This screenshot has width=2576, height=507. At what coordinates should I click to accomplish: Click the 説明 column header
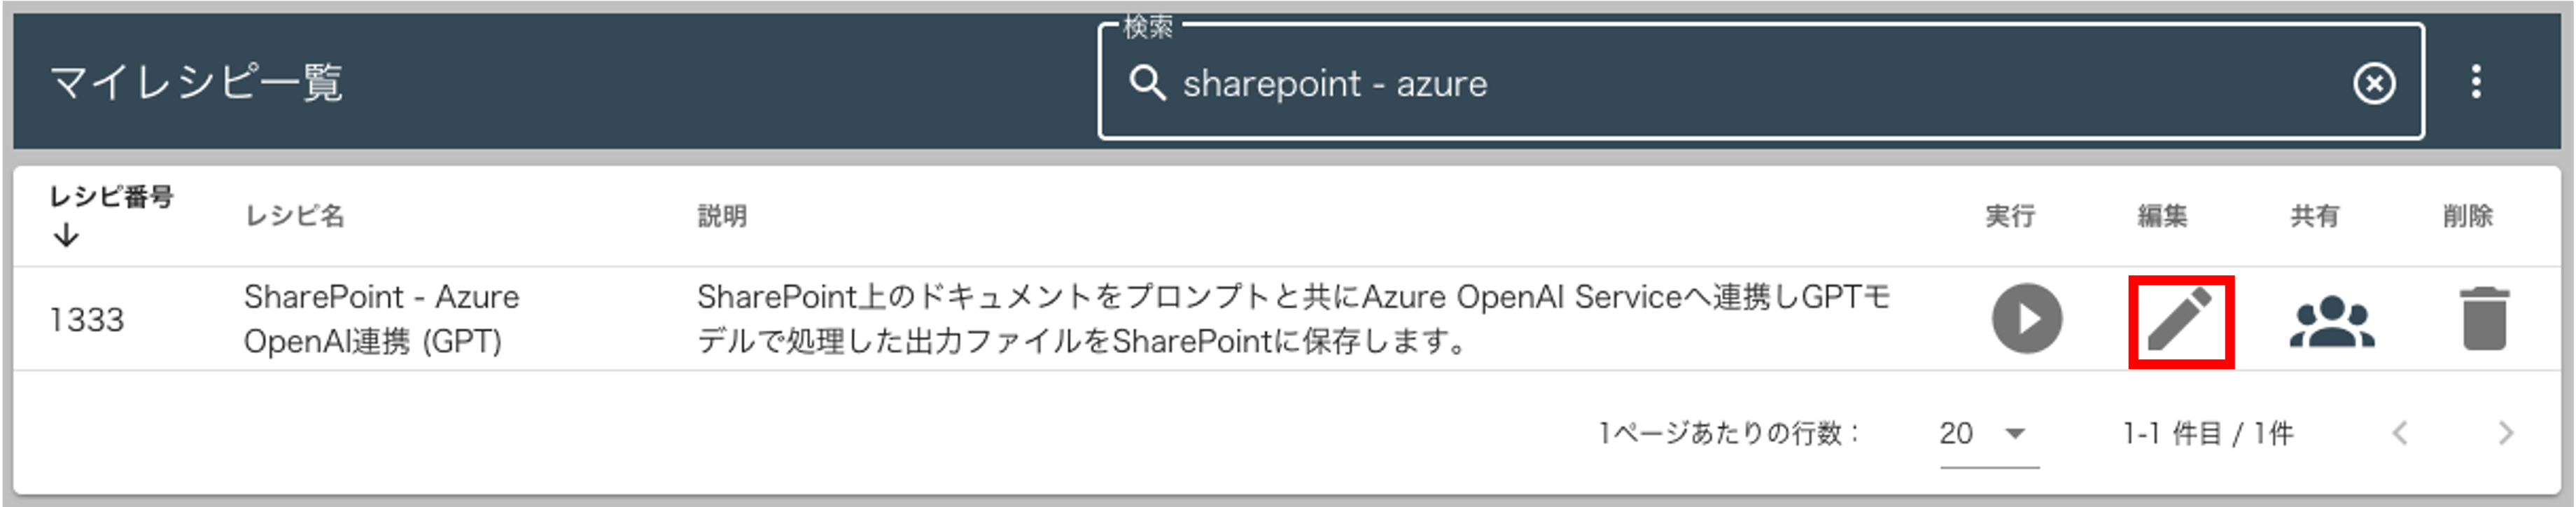tap(722, 216)
